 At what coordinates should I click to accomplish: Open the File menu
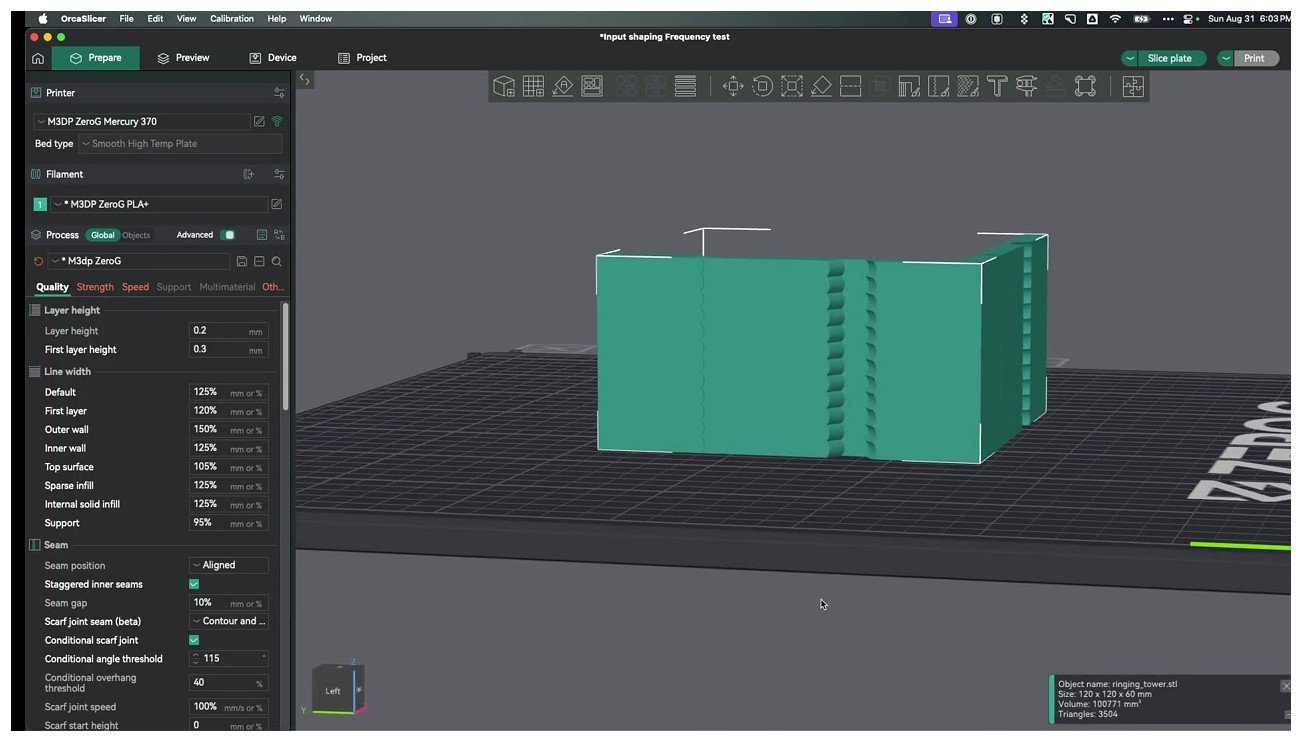click(x=126, y=18)
